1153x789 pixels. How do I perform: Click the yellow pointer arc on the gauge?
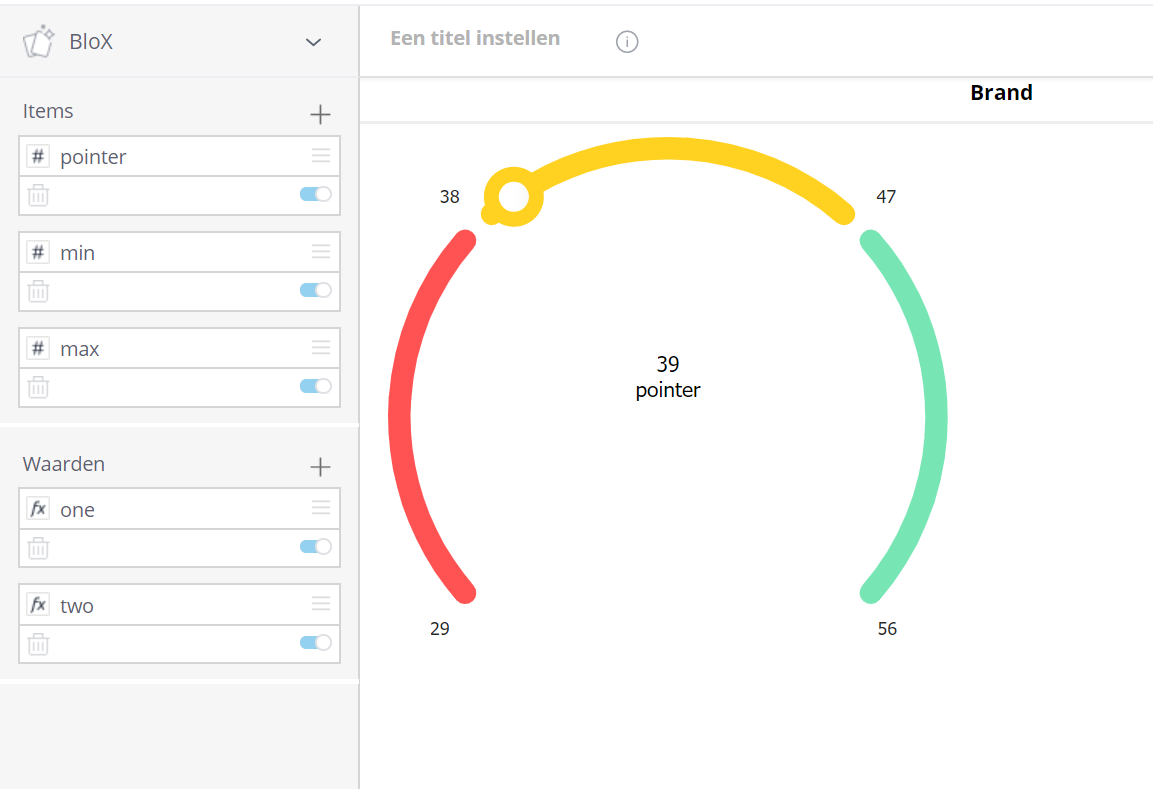[670, 150]
